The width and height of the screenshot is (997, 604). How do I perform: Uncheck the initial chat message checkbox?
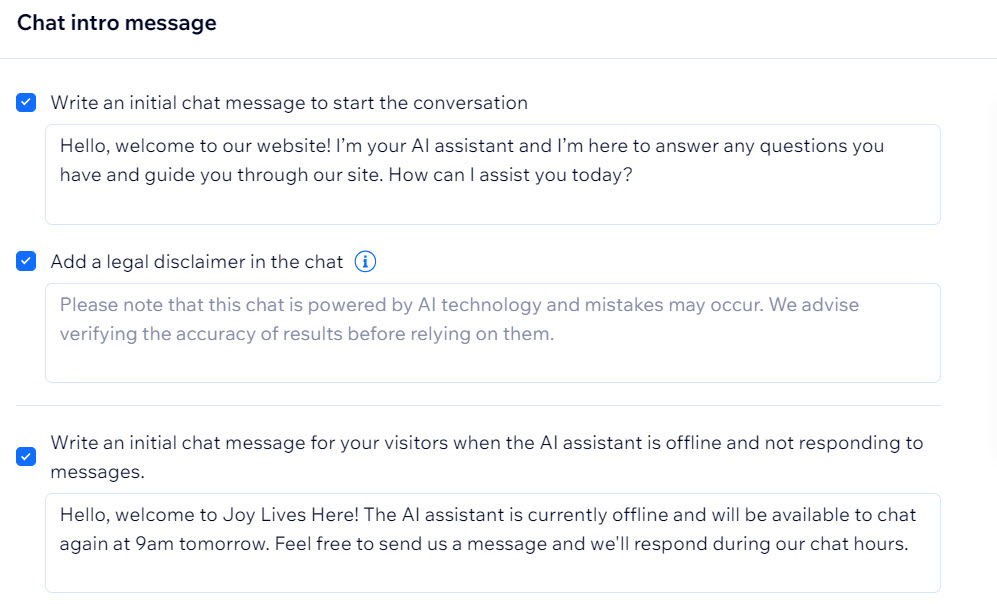pyautogui.click(x=26, y=102)
